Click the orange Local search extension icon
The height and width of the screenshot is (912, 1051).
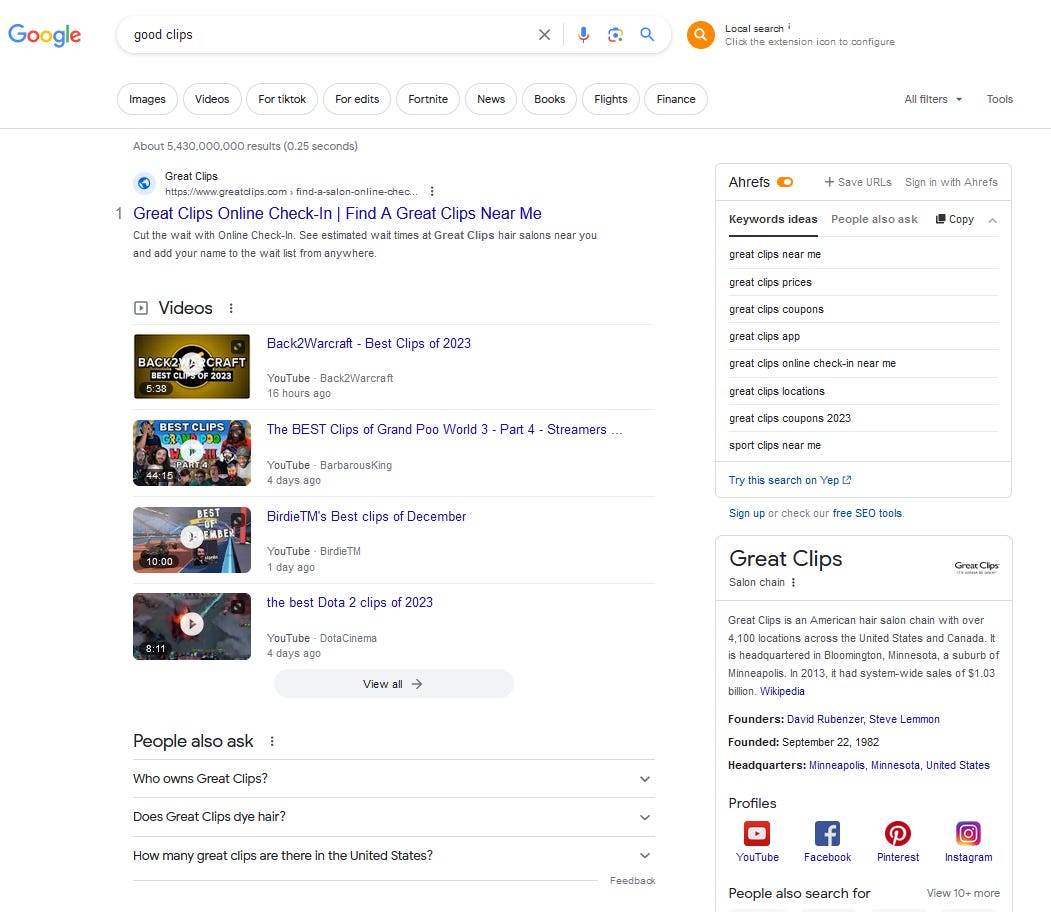700,35
